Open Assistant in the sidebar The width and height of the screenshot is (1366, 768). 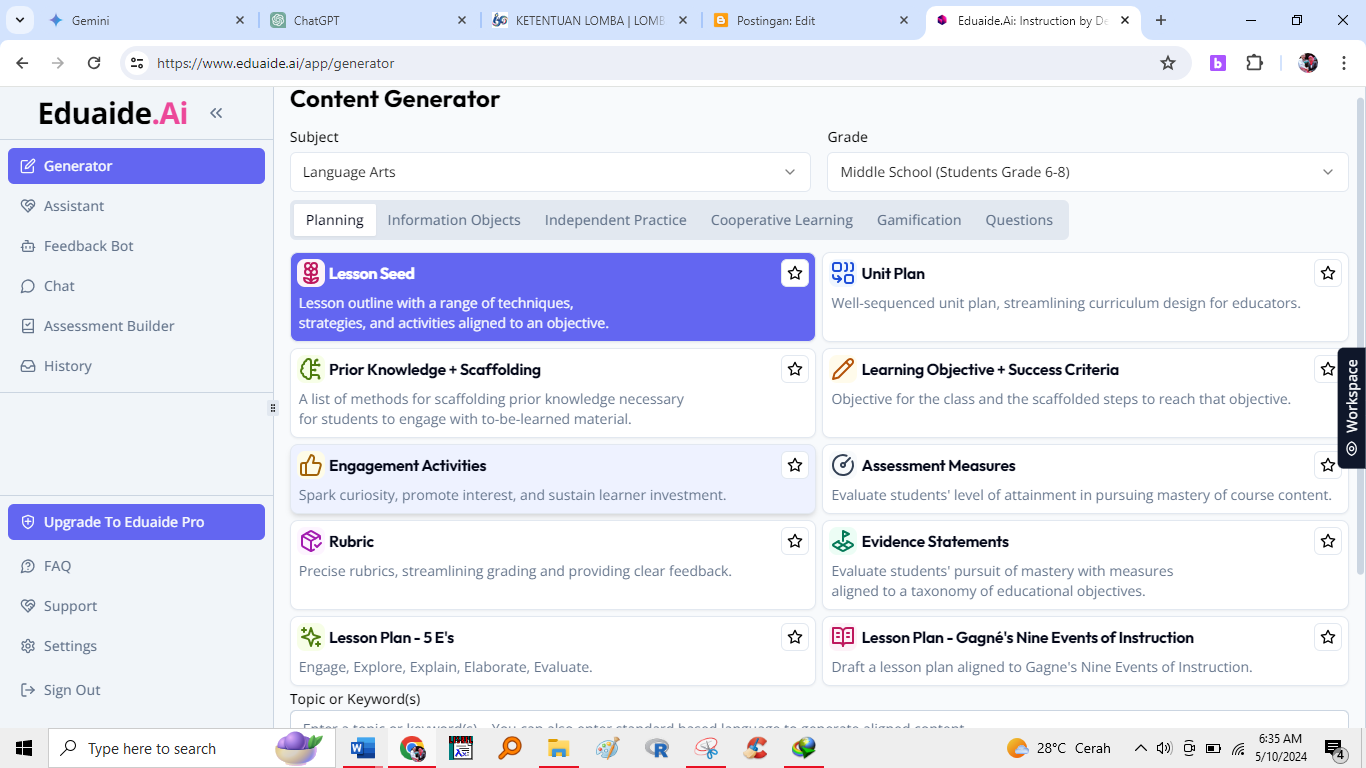point(136,206)
